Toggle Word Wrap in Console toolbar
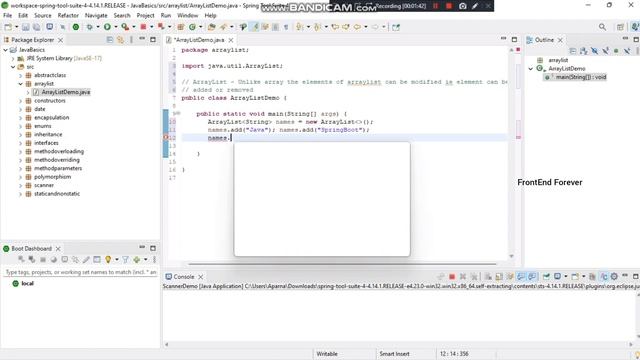 pyautogui.click(x=510, y=277)
